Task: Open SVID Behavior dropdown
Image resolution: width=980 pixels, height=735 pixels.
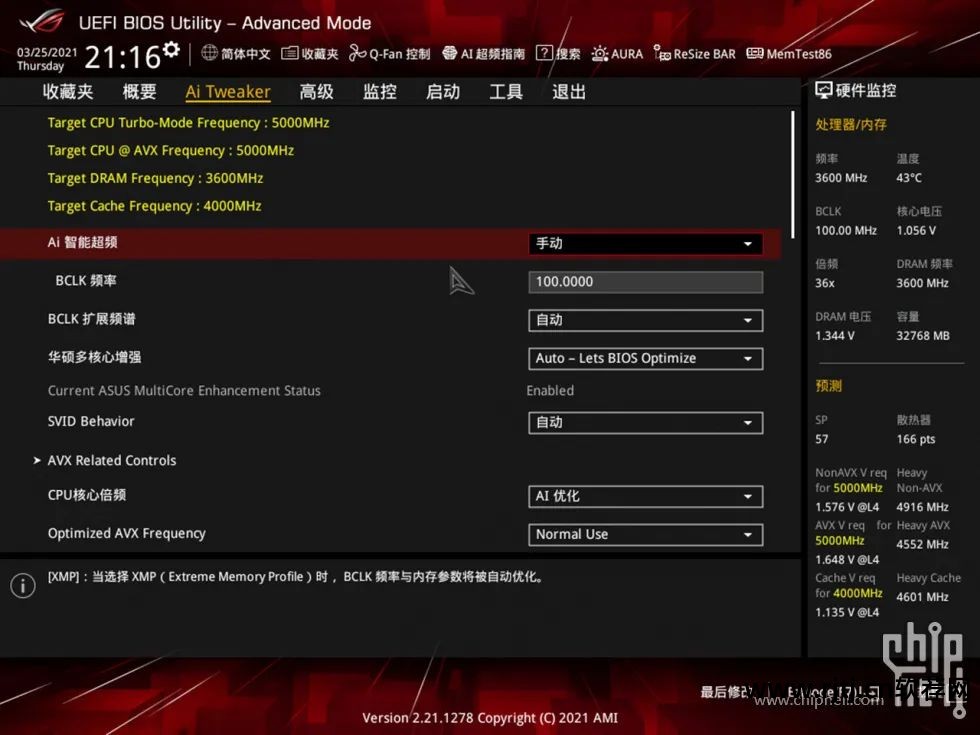Action: click(x=646, y=422)
